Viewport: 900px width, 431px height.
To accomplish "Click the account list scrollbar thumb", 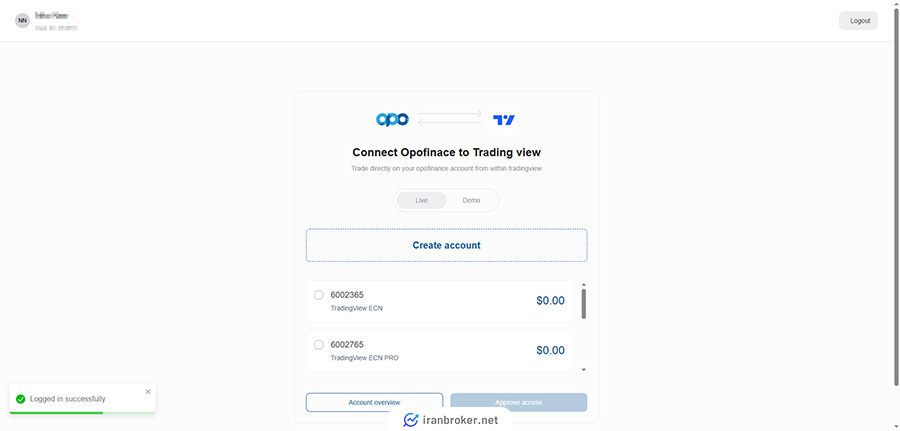I will [x=583, y=303].
